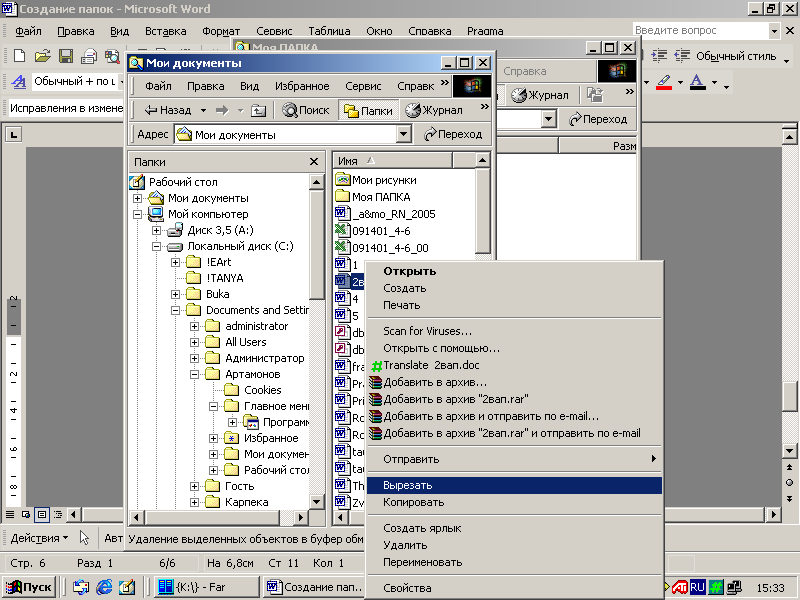Toggle the Папки folders pane button
The width and height of the screenshot is (800, 600).
tap(368, 111)
